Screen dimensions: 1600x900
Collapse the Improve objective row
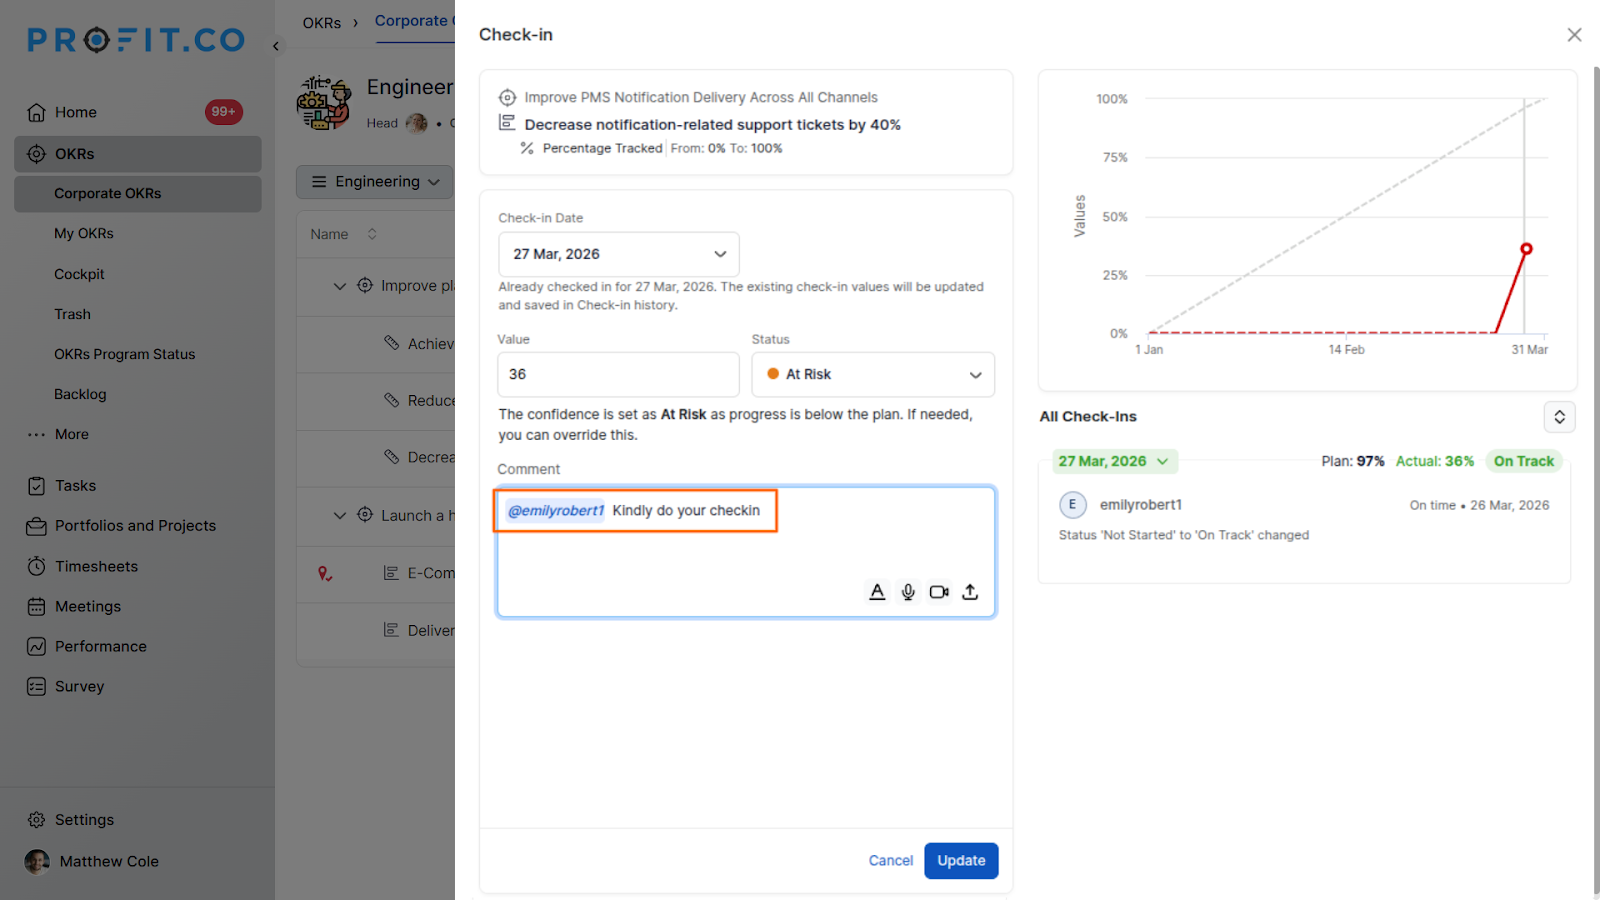(x=340, y=286)
